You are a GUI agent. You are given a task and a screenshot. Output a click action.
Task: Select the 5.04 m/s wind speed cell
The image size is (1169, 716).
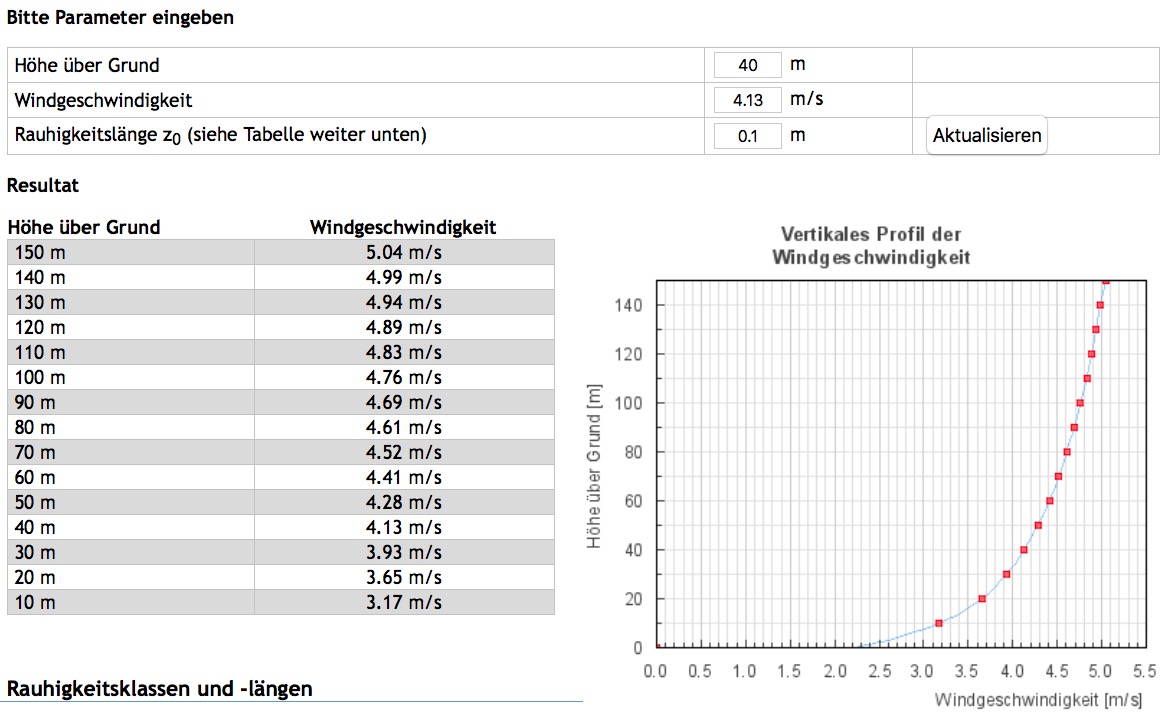(x=404, y=252)
